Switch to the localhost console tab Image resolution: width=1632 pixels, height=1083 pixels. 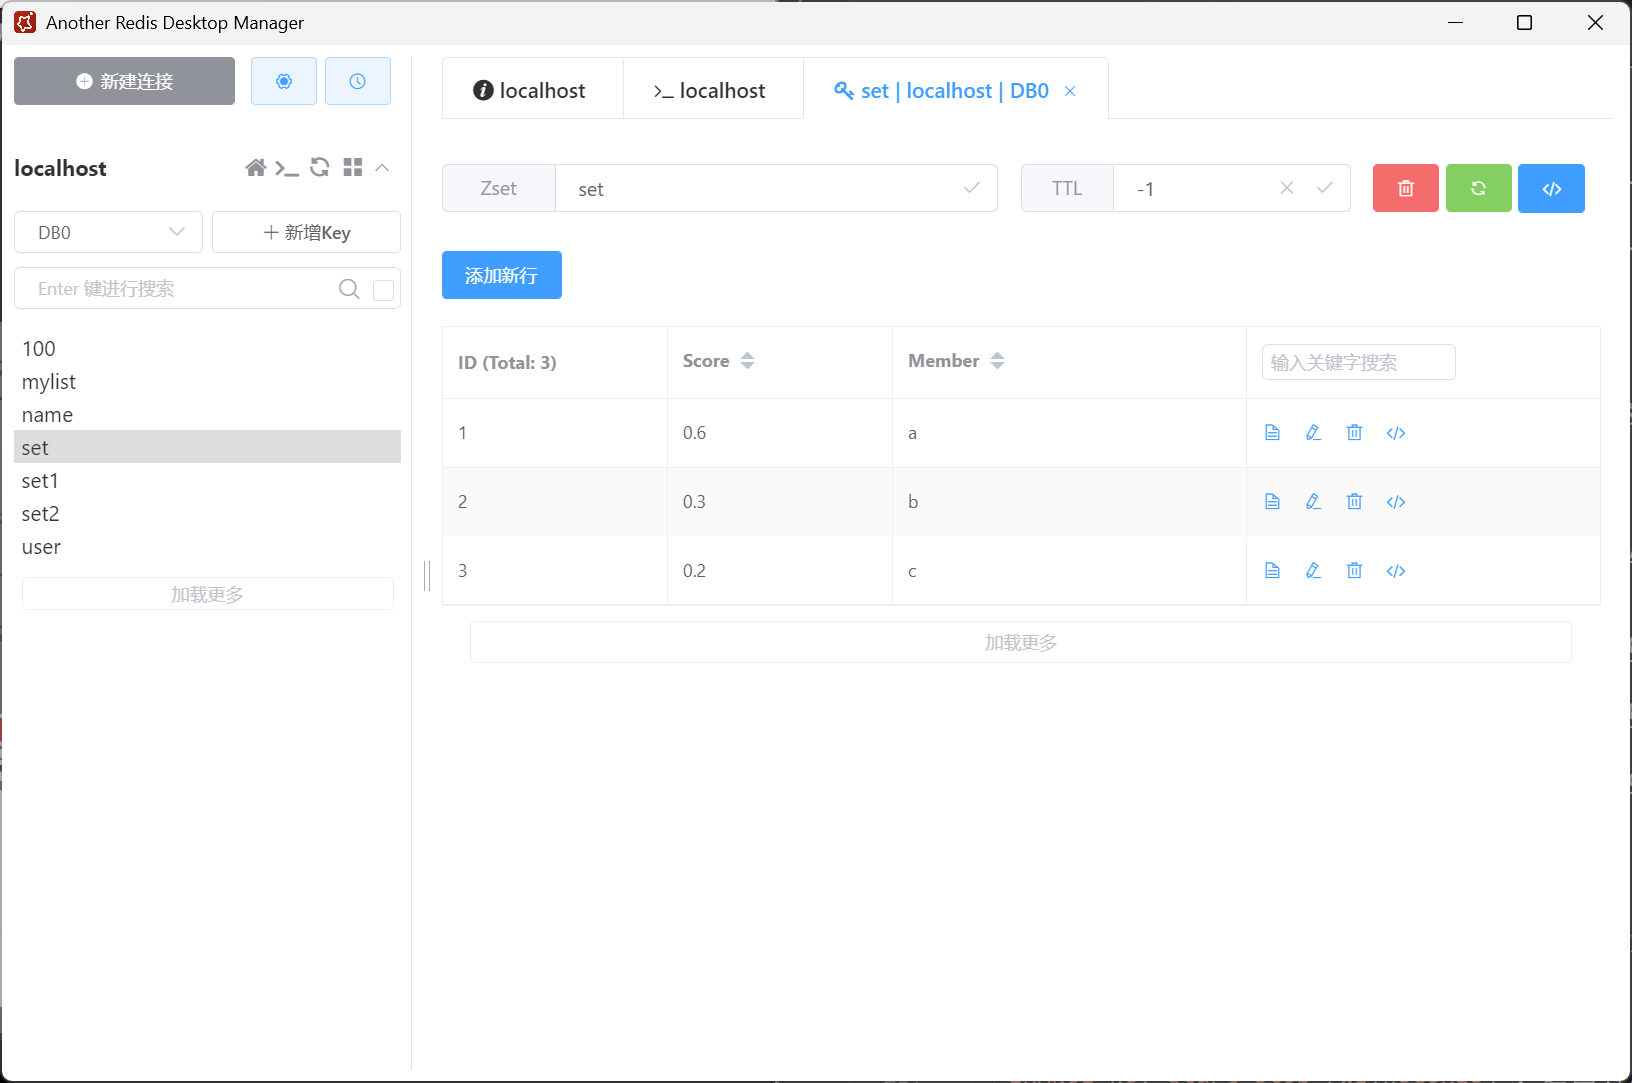pos(712,91)
